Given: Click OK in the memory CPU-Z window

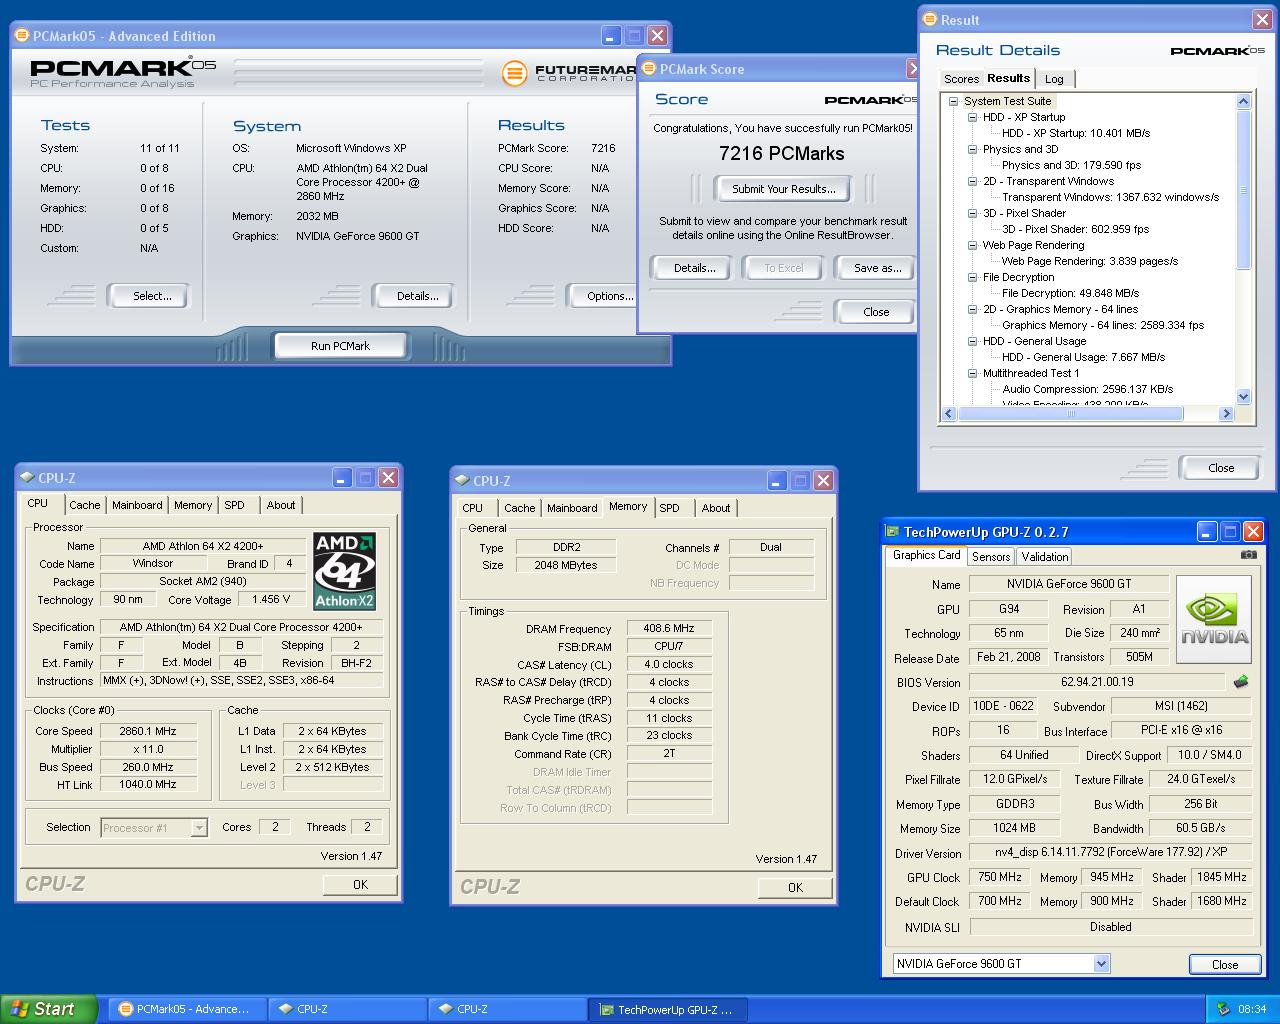Looking at the screenshot, I should (795, 888).
